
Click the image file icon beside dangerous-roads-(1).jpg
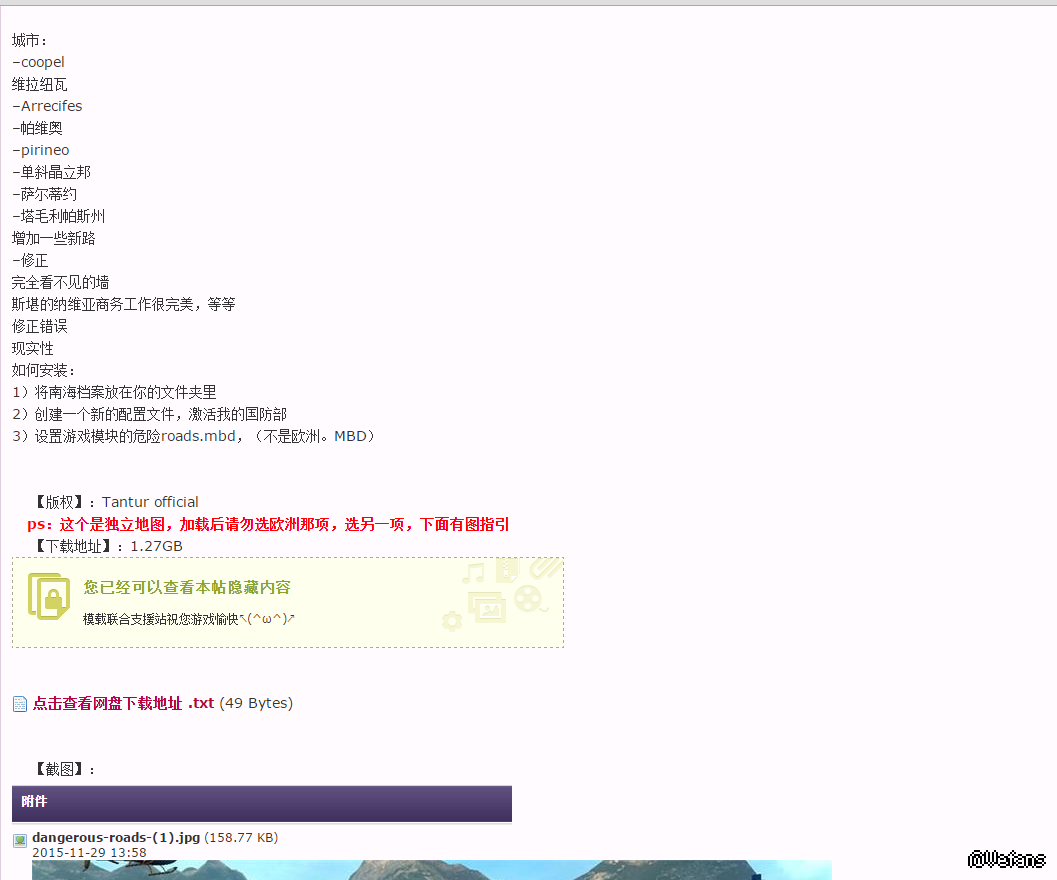(20, 840)
